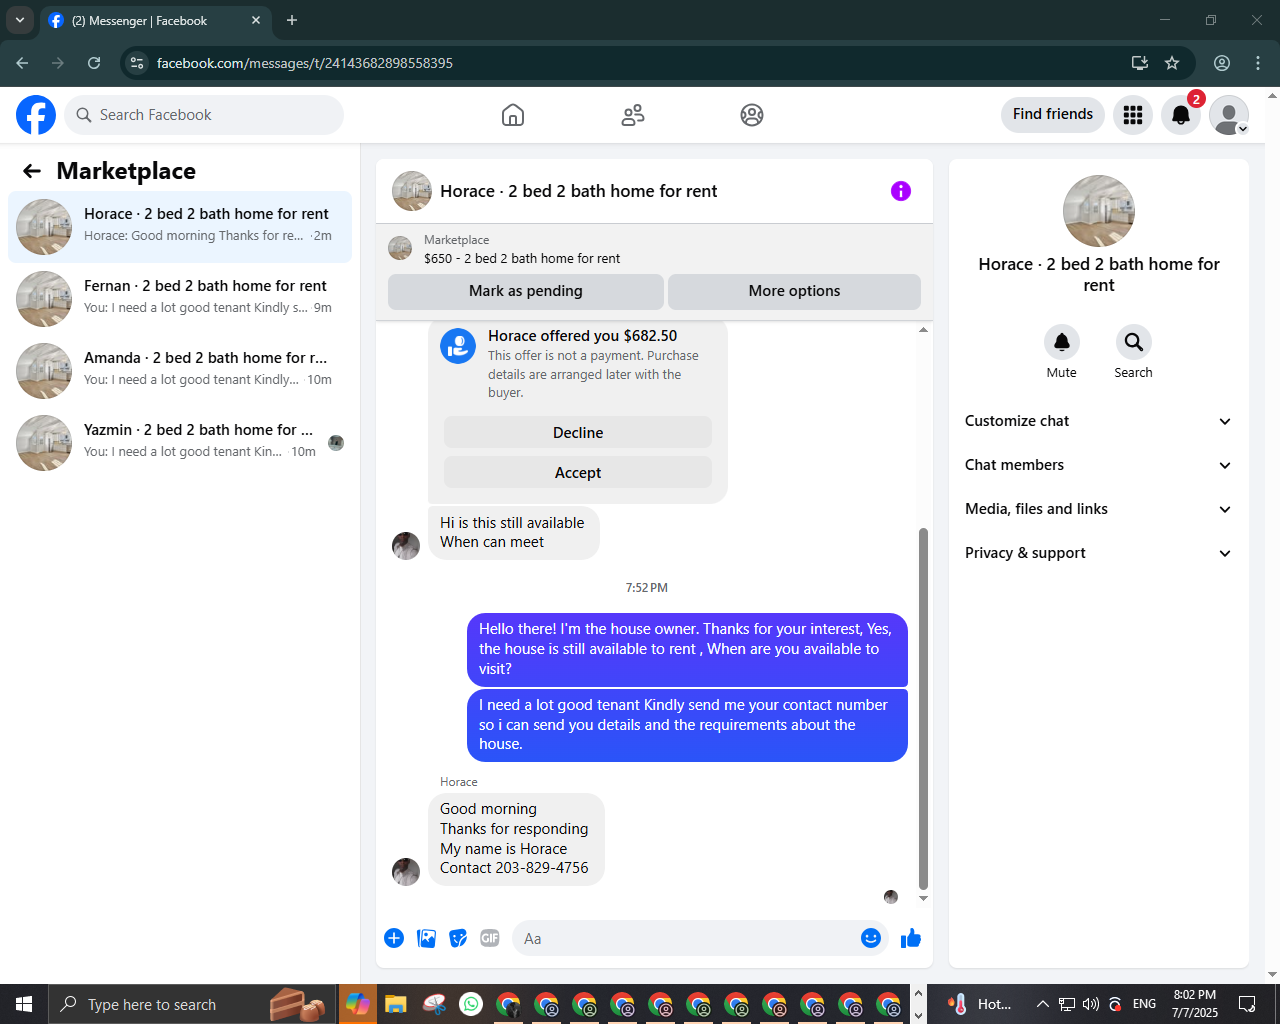Open Fernan conversation in the list
Screen dimensions: 1280x1024
tap(180, 299)
